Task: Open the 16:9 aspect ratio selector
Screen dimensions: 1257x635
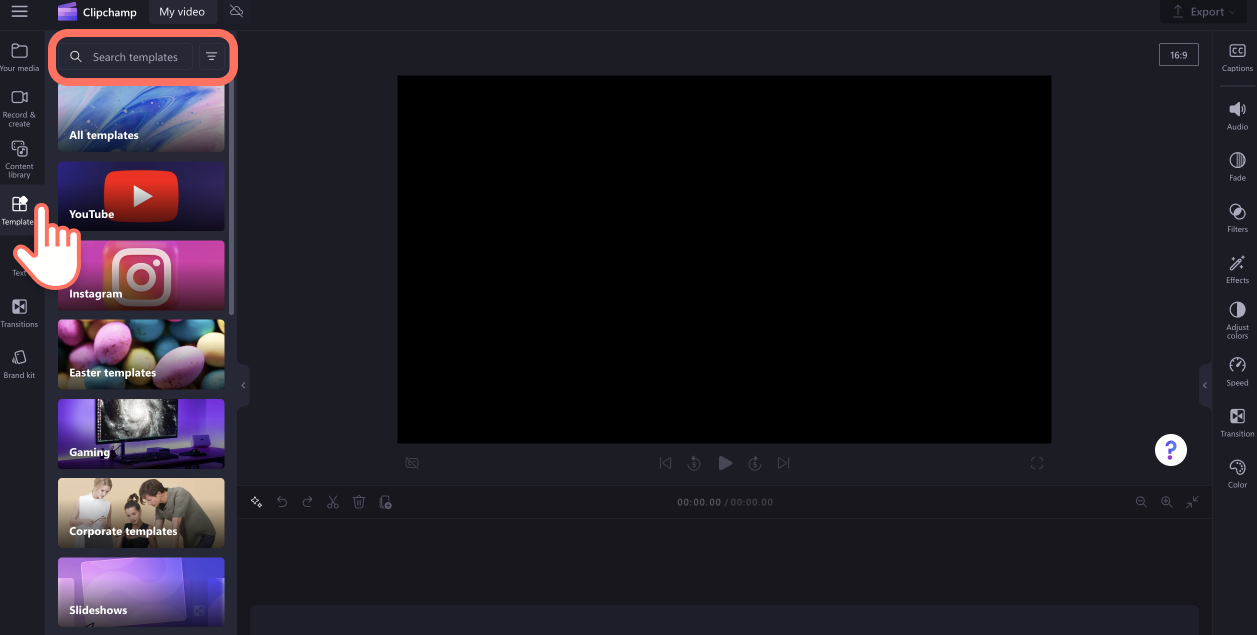Action: click(1179, 55)
